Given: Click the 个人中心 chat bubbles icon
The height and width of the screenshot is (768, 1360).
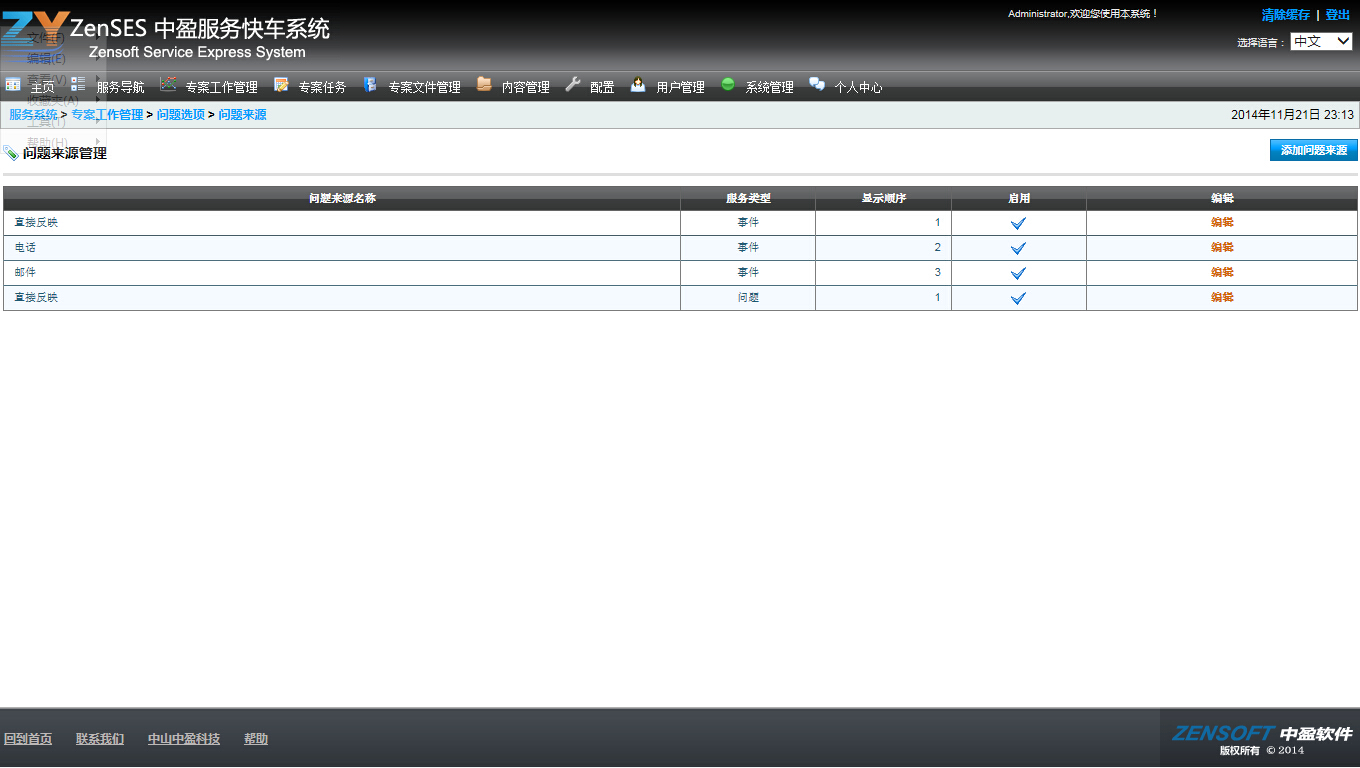Looking at the screenshot, I should pyautogui.click(x=817, y=85).
